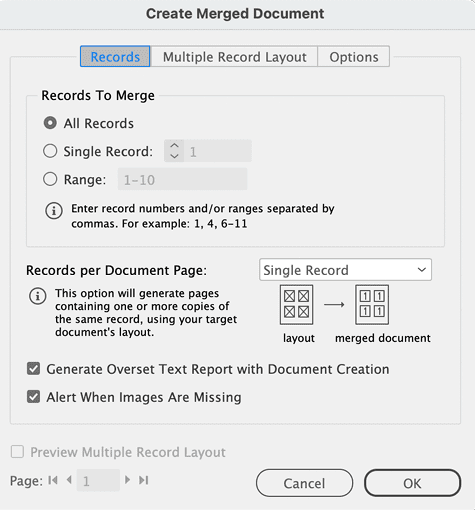Open the Options tab
Viewport: 475px width, 510px height.
[x=354, y=57]
